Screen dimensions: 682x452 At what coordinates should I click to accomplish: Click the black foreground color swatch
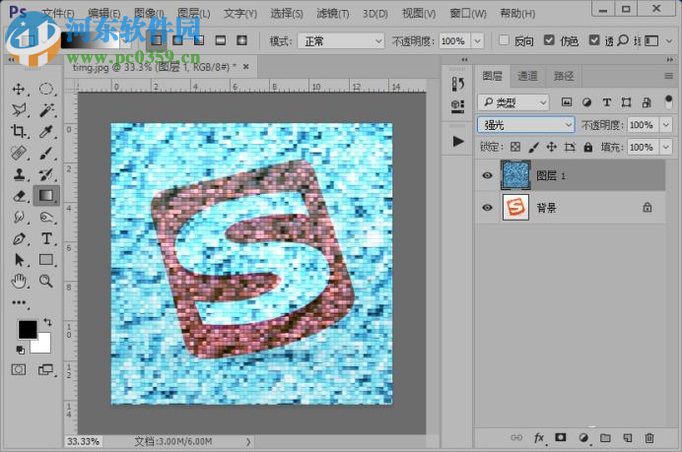(26, 329)
